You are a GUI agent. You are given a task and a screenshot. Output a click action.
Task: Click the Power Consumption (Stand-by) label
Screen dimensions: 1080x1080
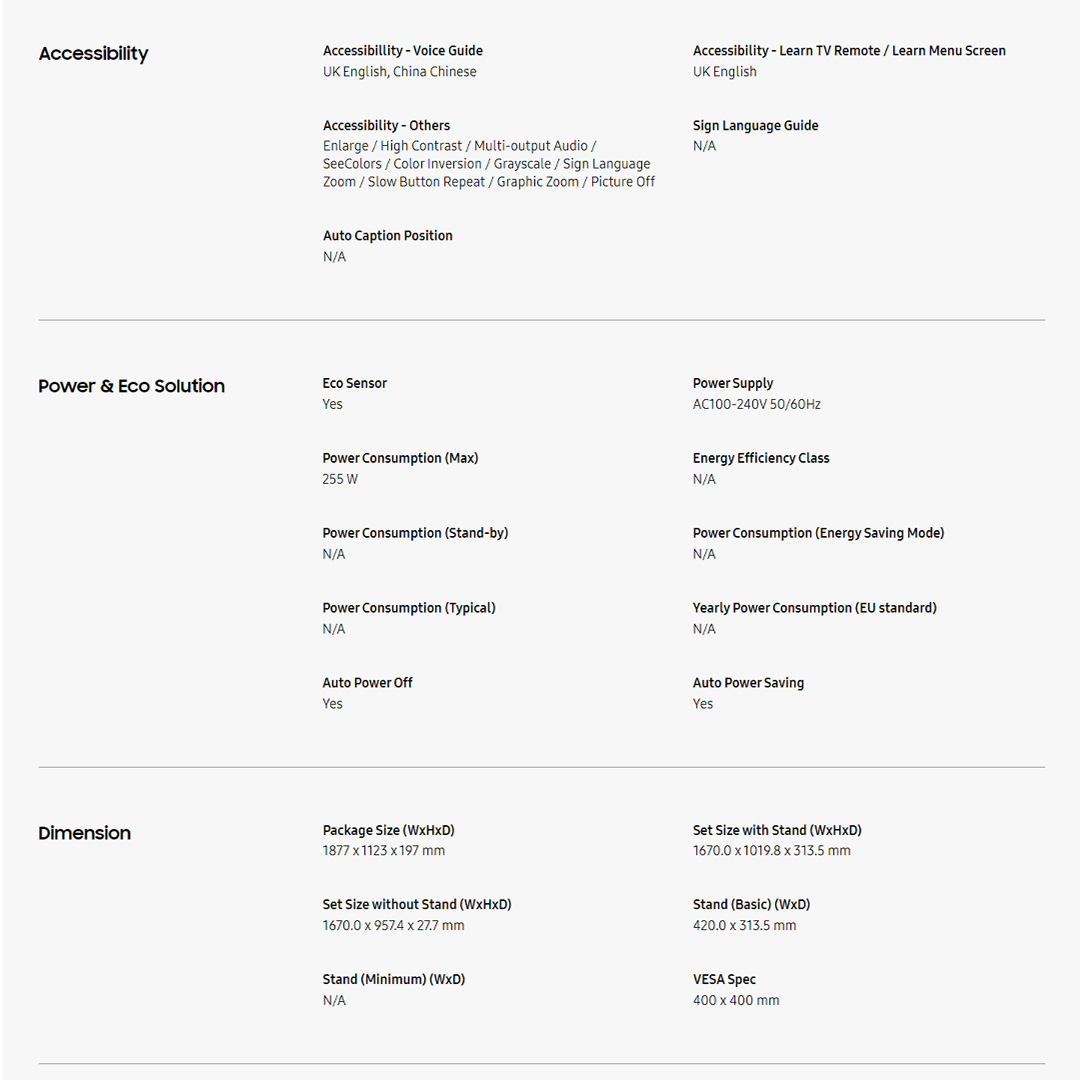(x=415, y=533)
